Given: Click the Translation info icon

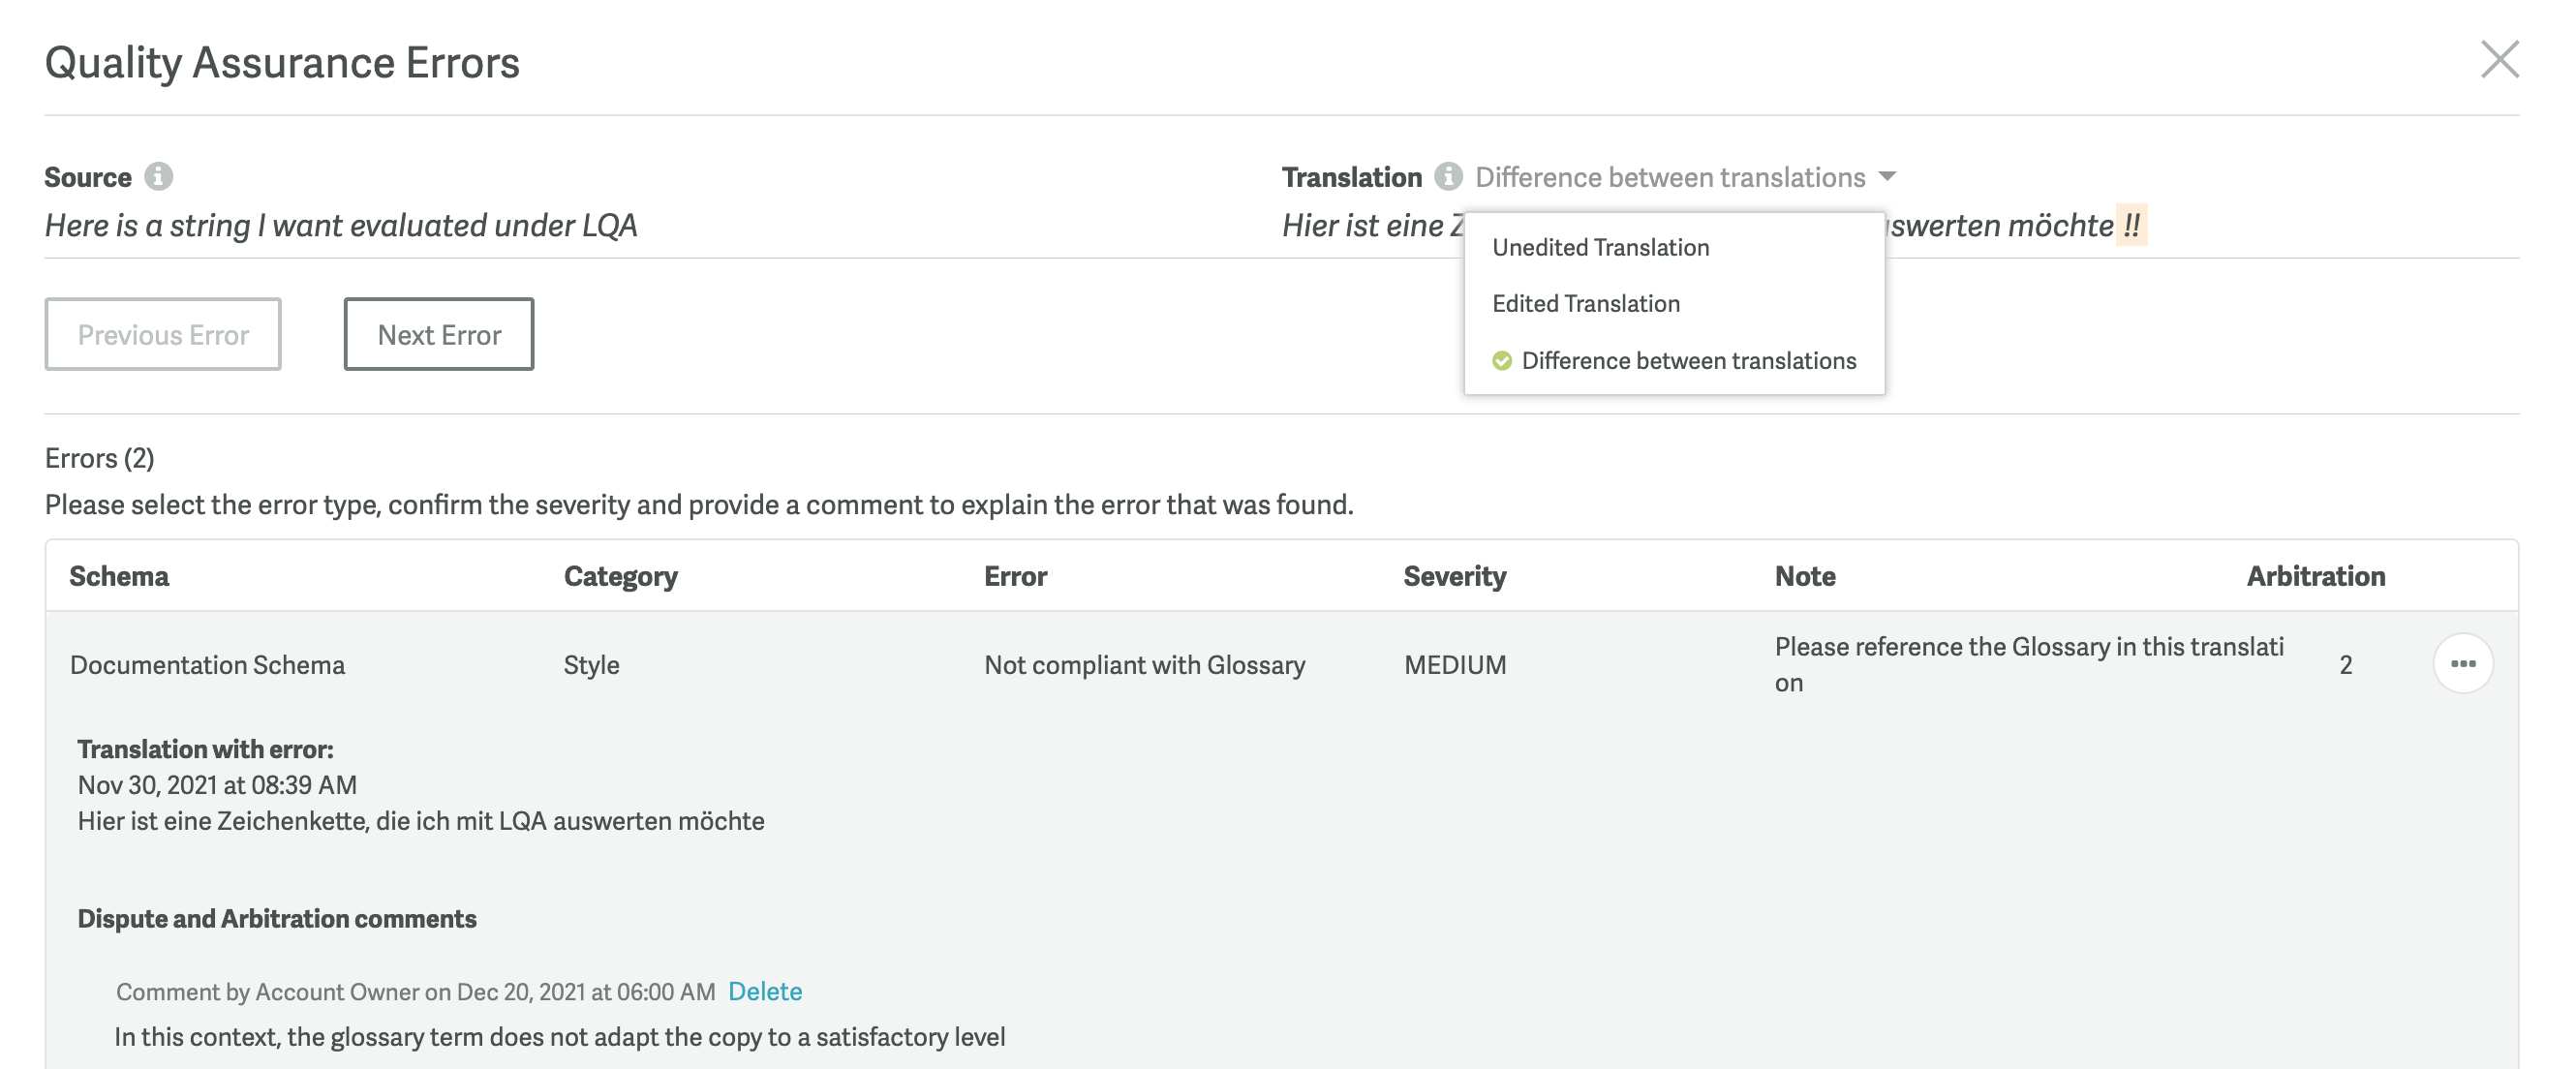Looking at the screenshot, I should tap(1448, 176).
